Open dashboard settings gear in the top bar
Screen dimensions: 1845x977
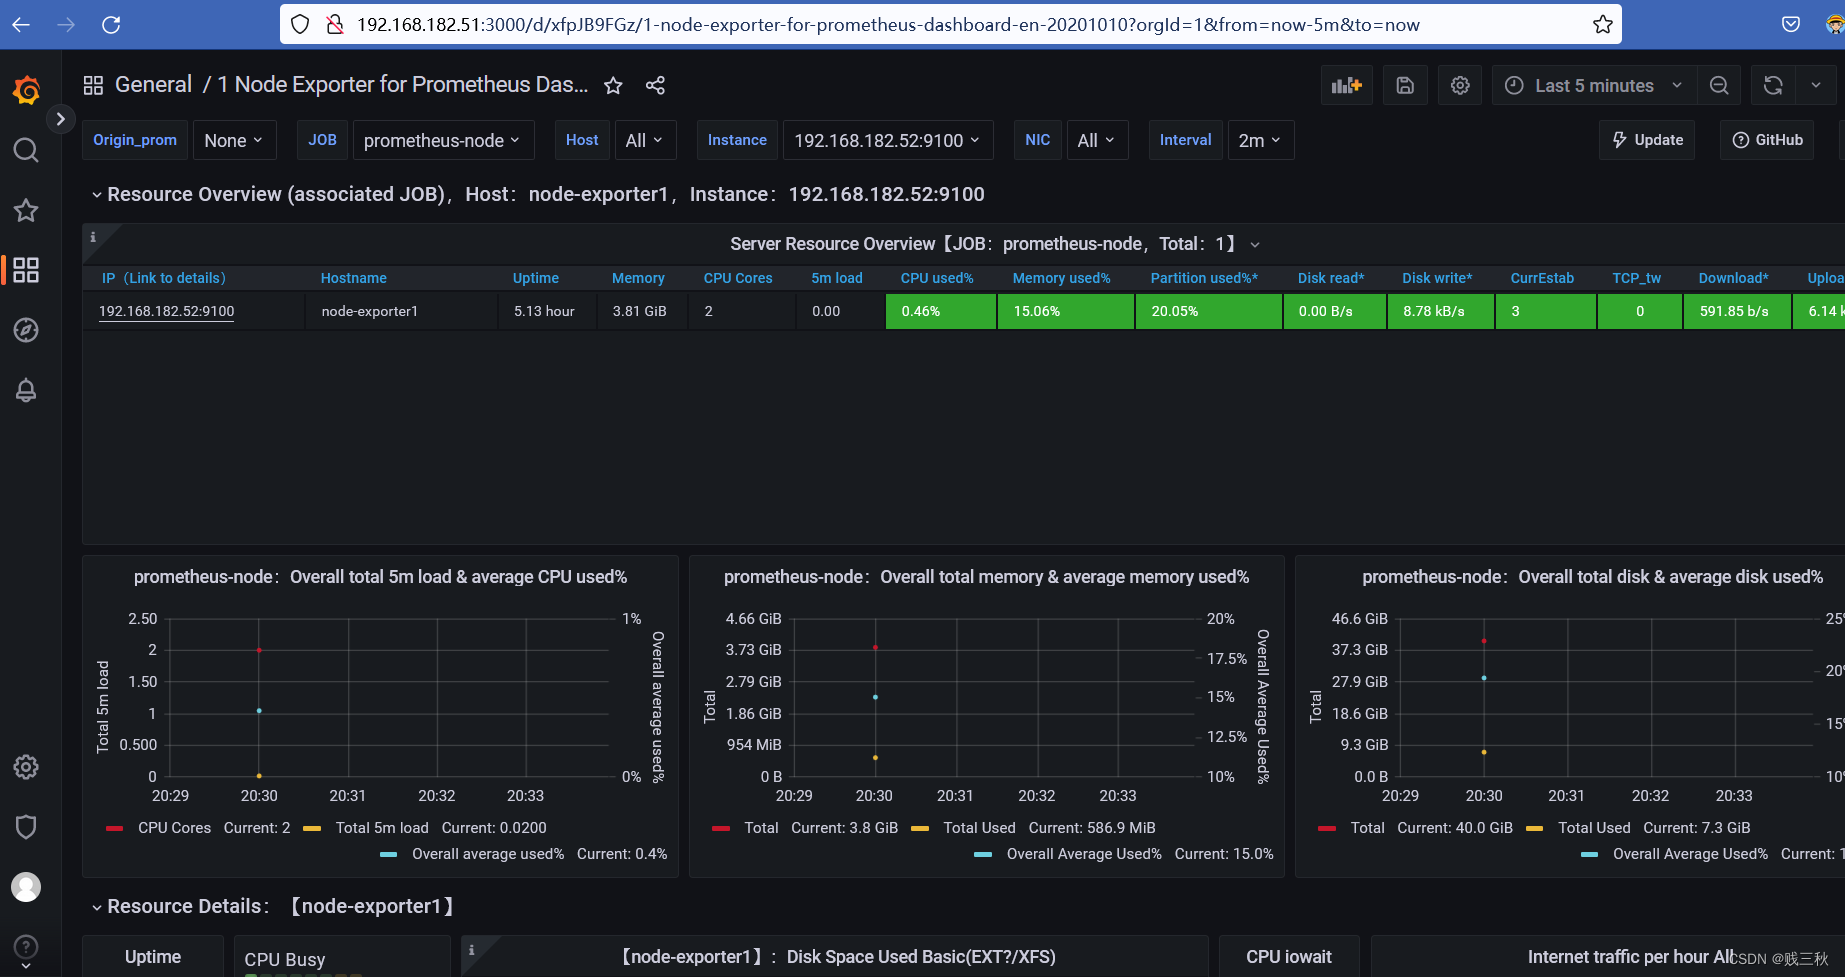coord(1459,85)
